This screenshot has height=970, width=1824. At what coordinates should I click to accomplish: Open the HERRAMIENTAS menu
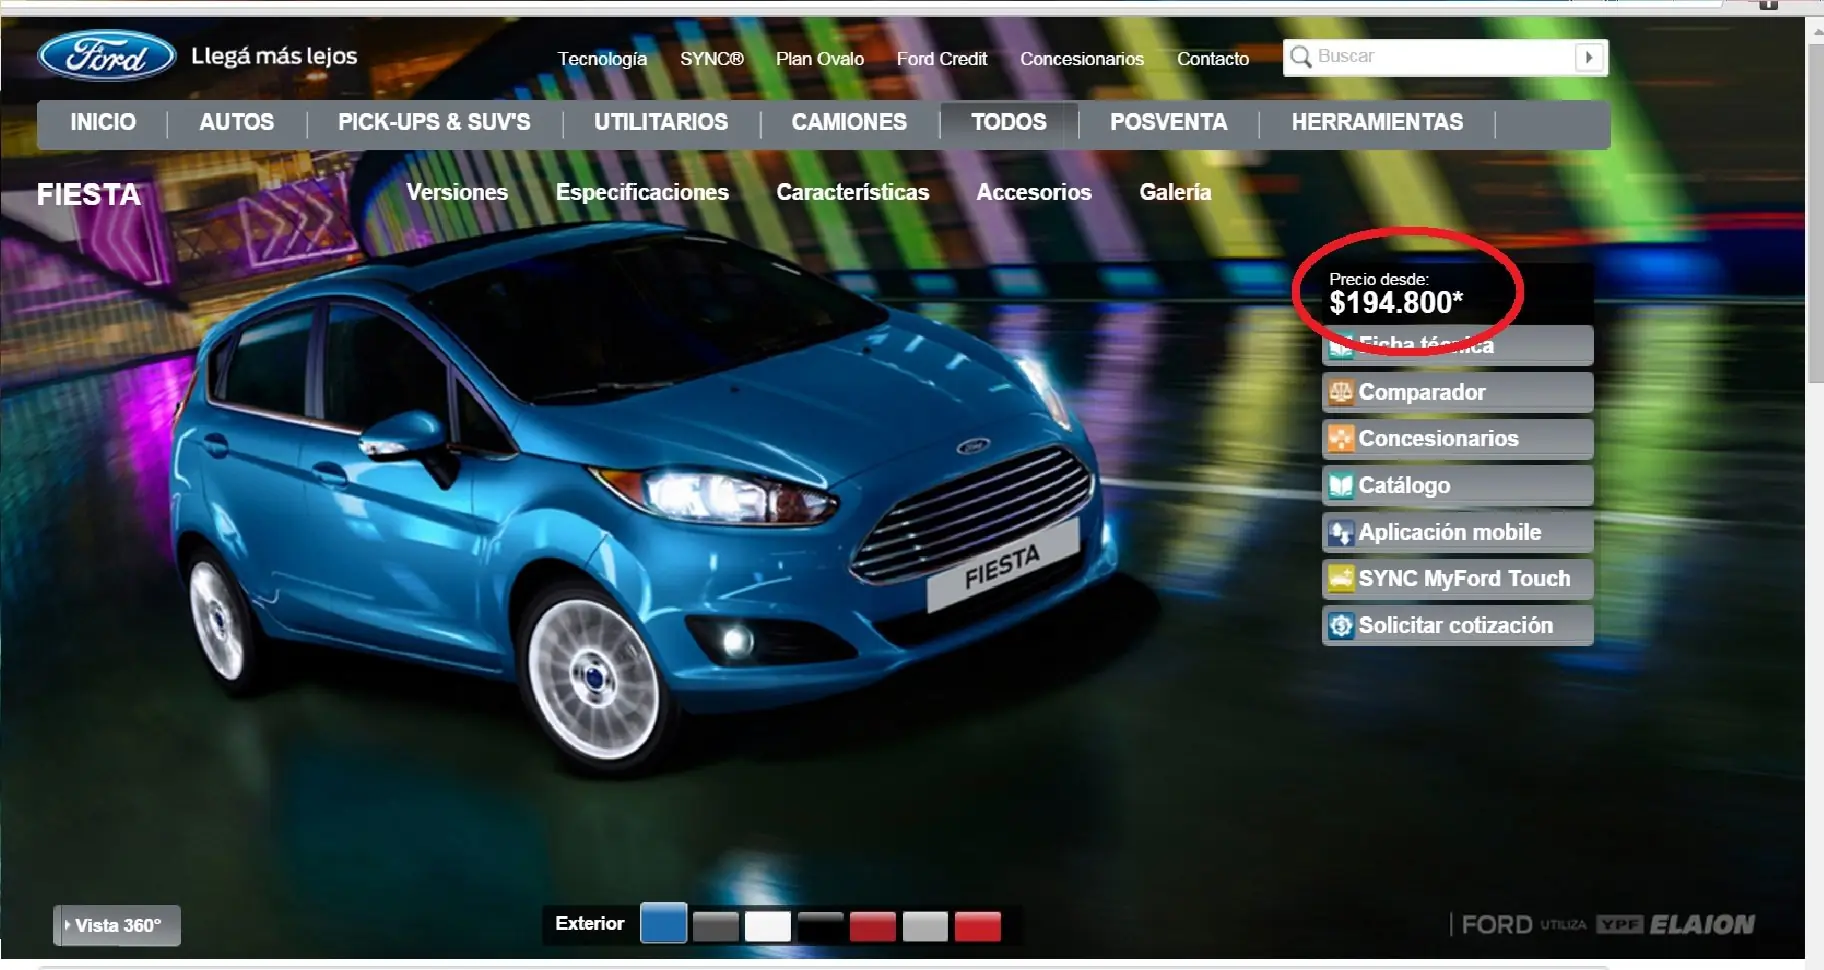[x=1377, y=122]
